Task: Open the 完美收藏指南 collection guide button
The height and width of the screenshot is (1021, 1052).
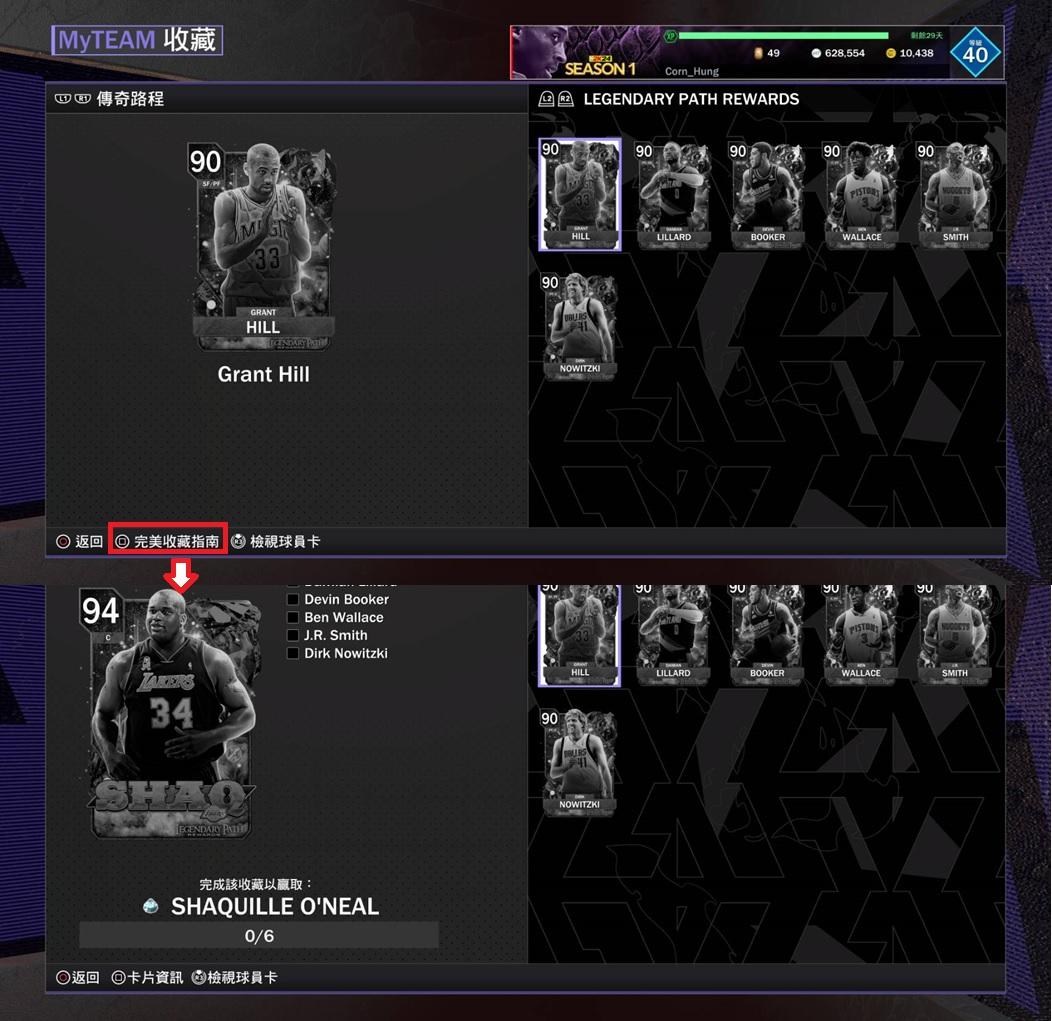Action: 168,541
